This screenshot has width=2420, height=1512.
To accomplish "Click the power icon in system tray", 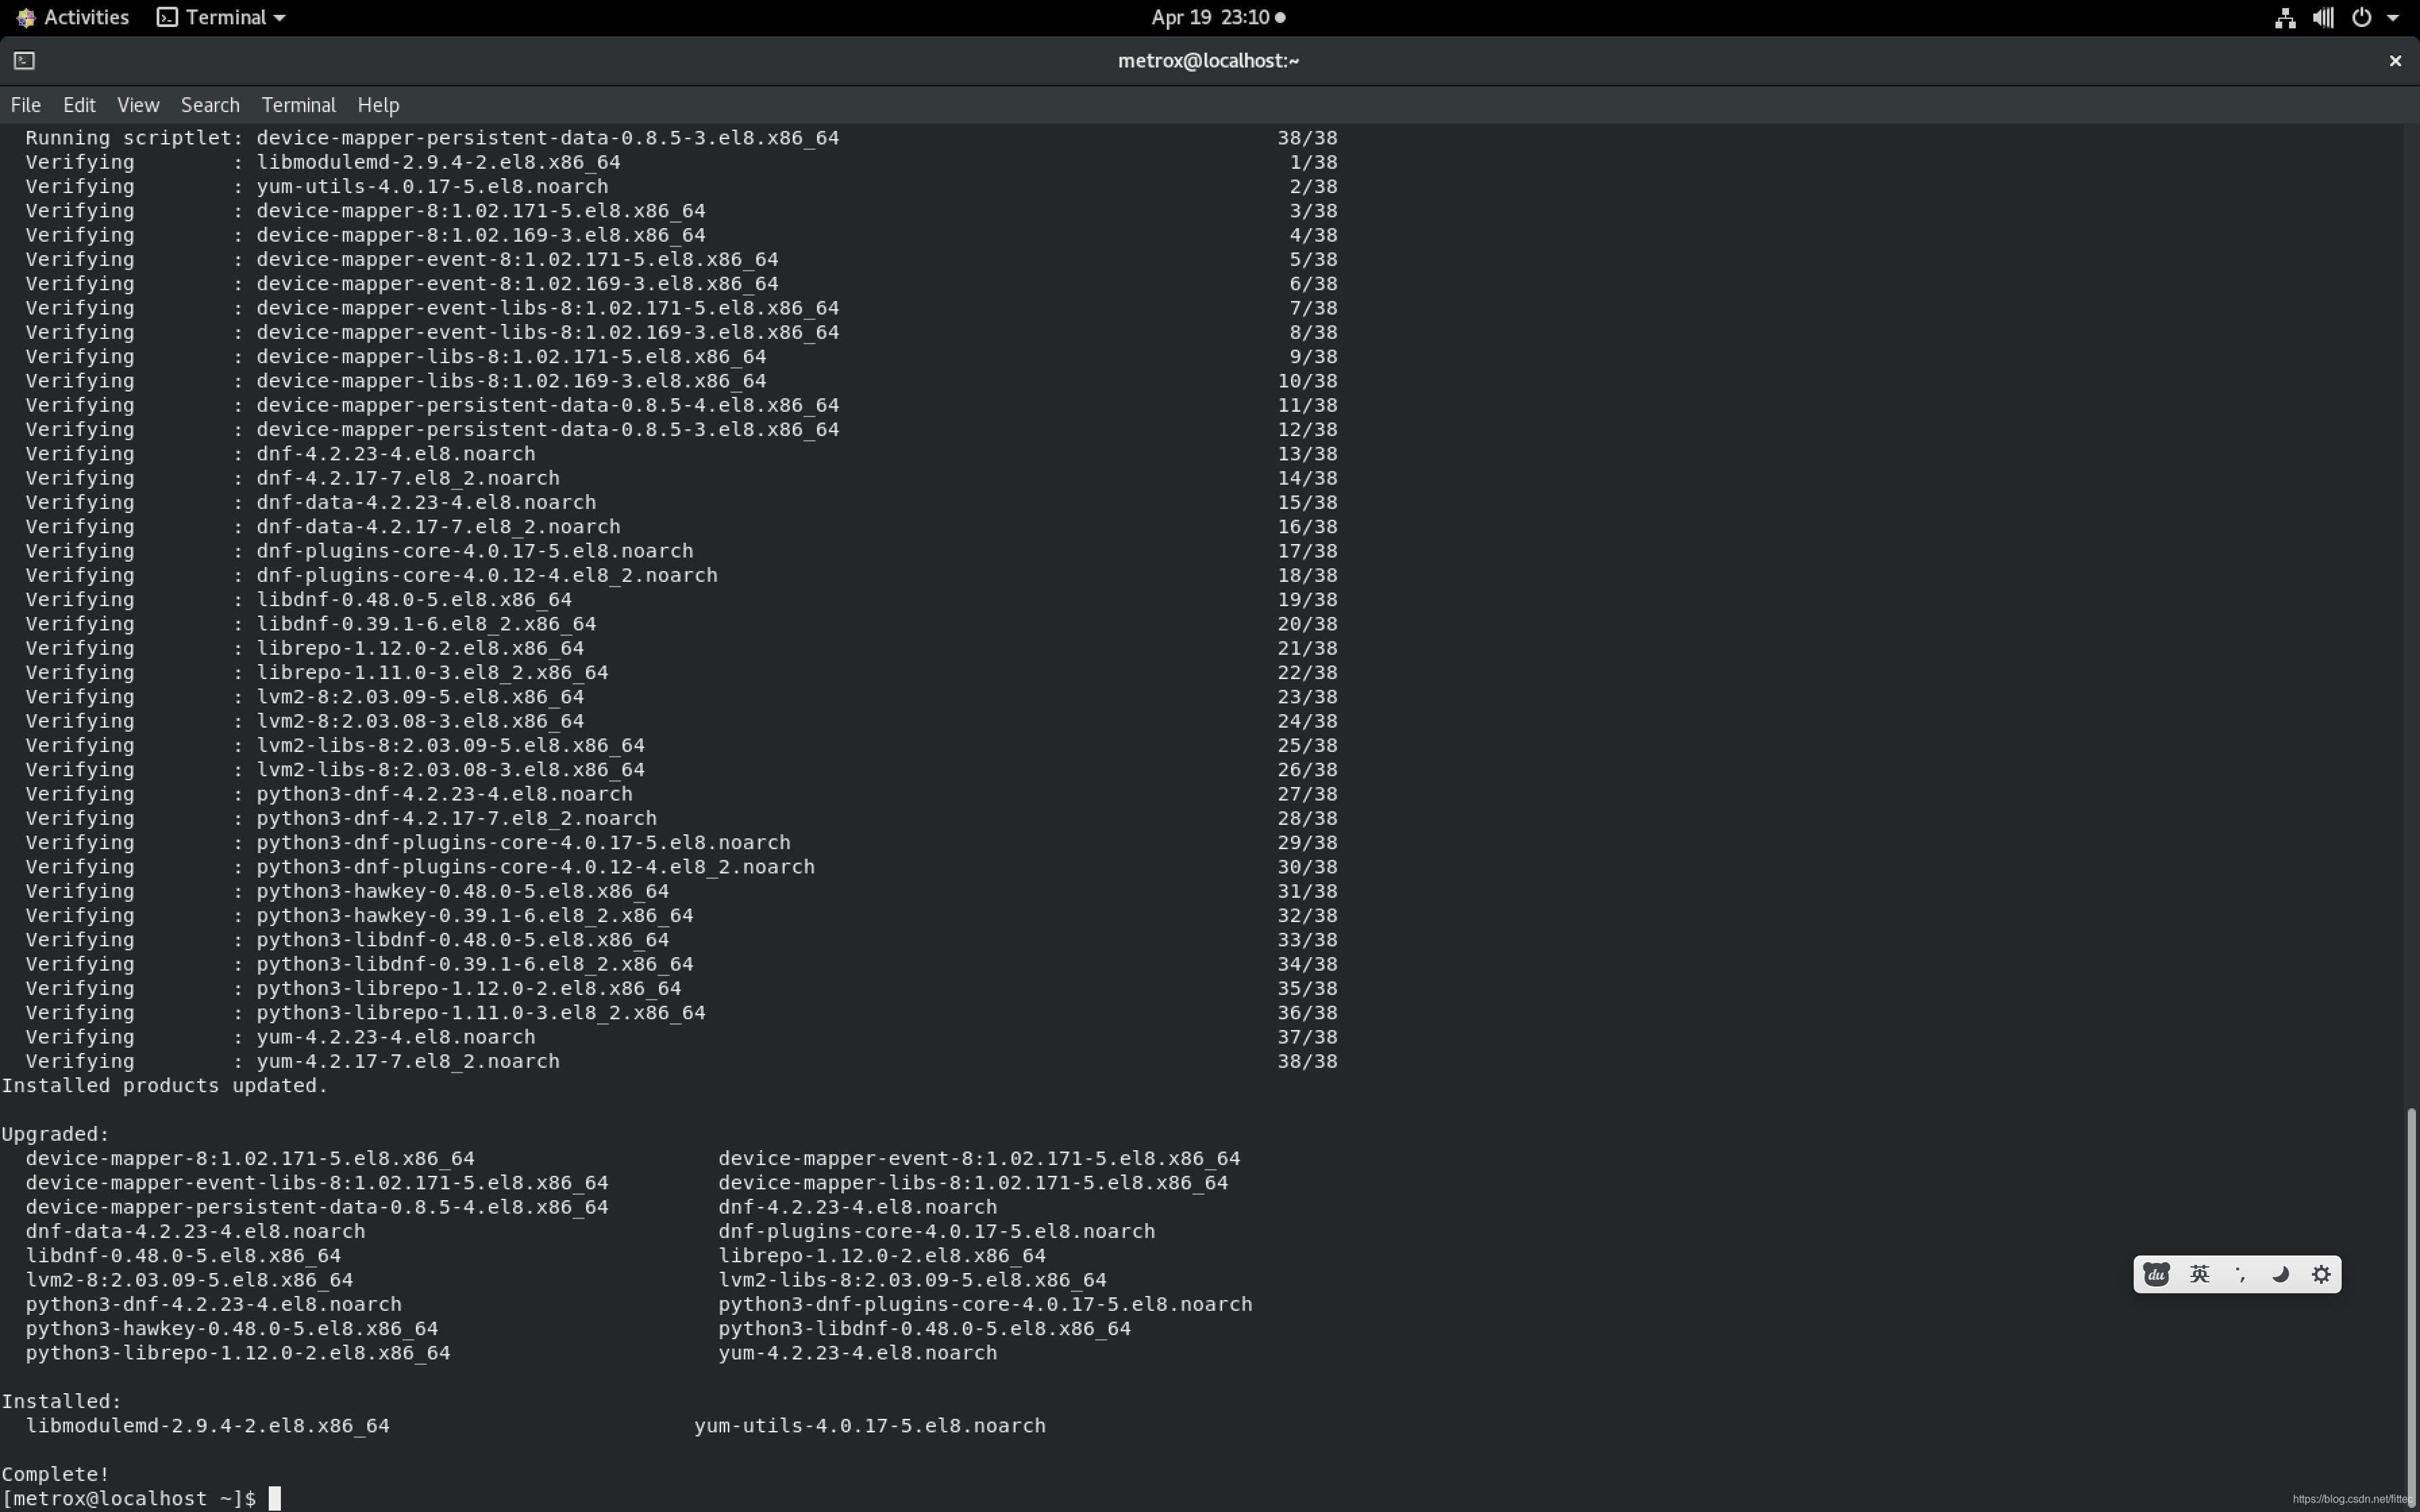I will 2362,17.
